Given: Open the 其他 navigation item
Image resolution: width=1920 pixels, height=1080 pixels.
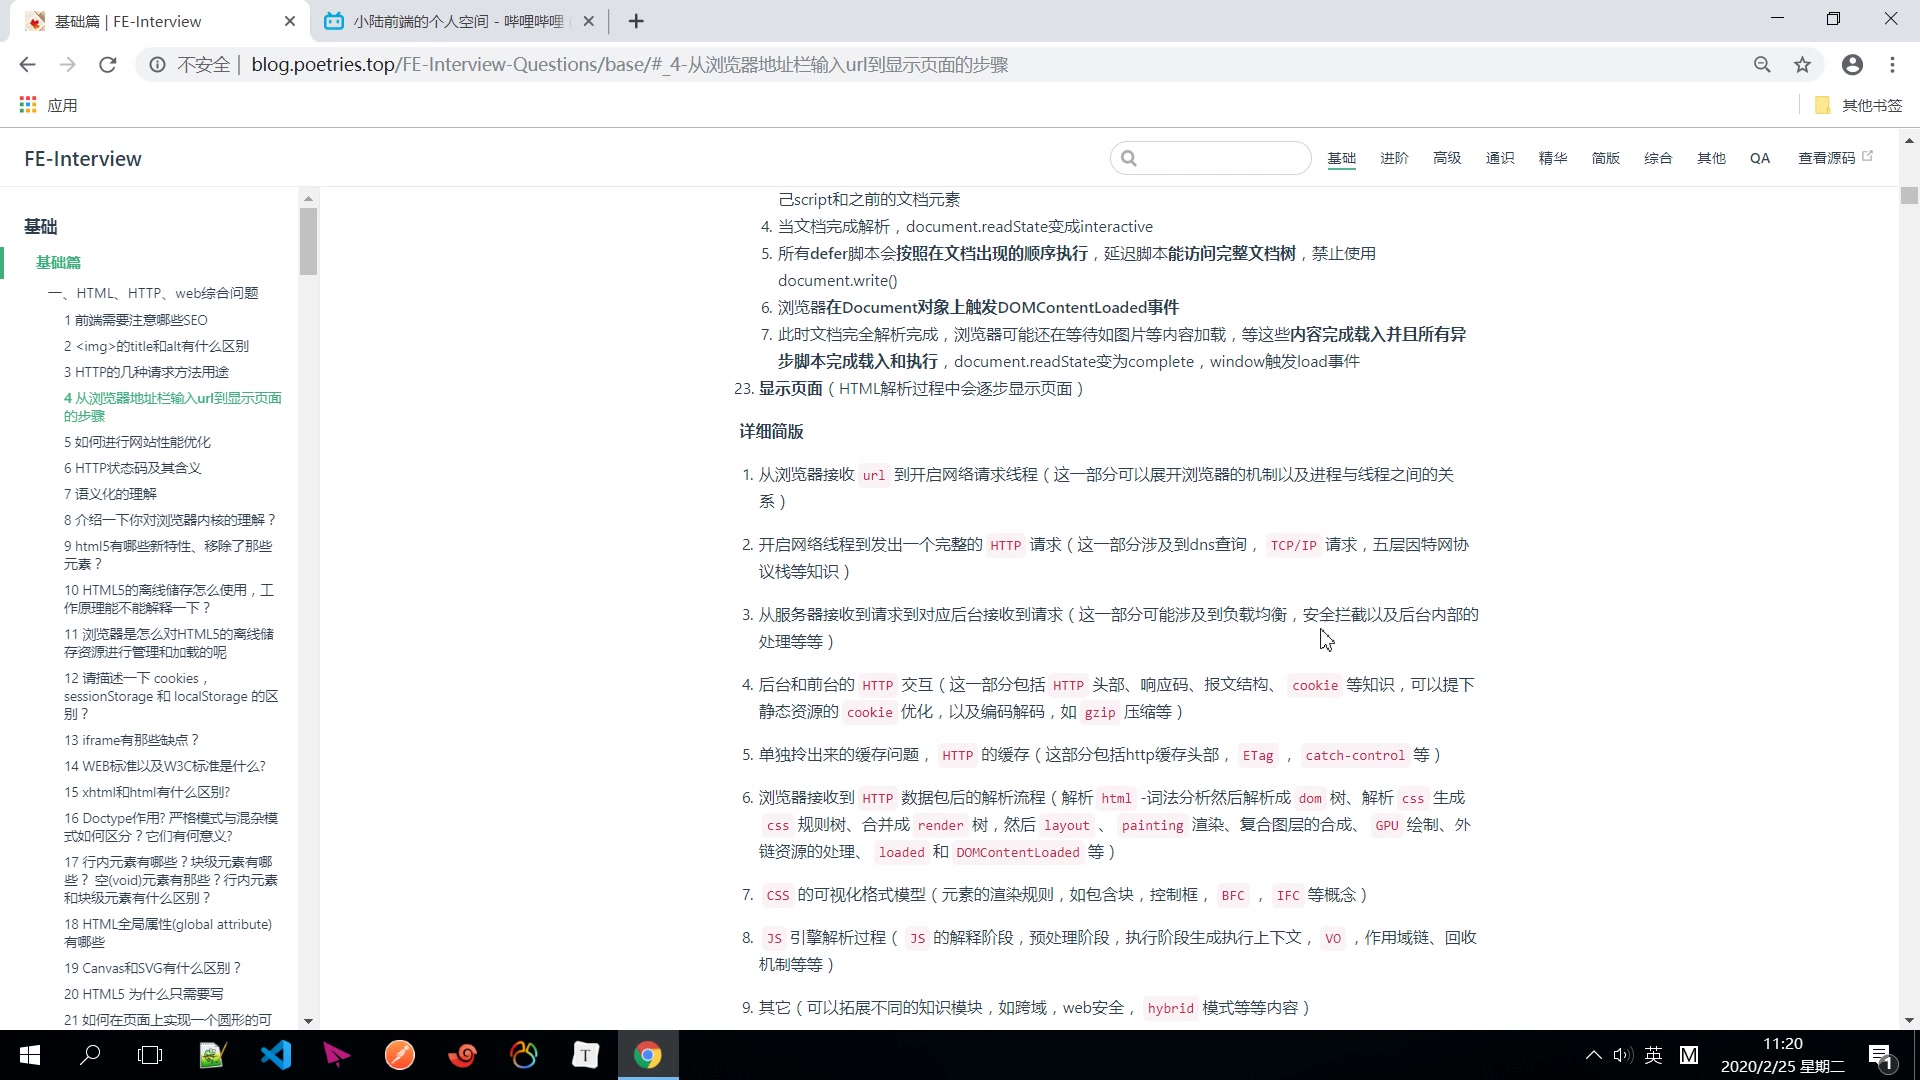Looking at the screenshot, I should [x=1711, y=158].
